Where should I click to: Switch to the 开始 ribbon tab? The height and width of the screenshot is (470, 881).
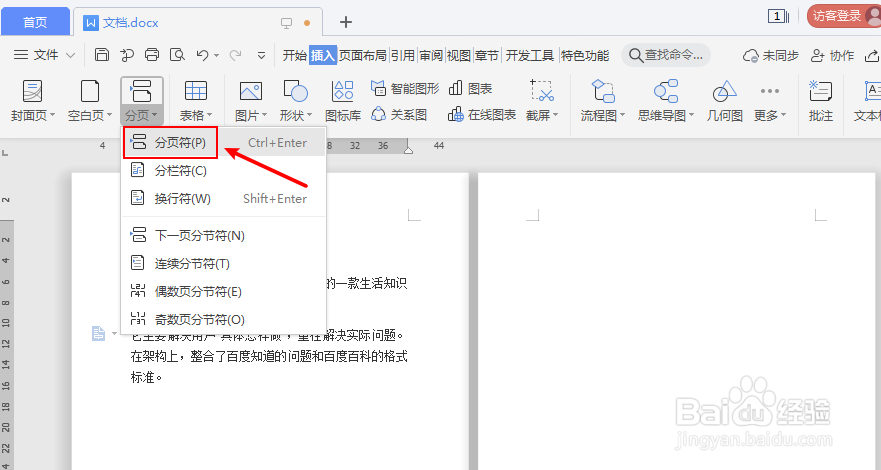[294, 55]
